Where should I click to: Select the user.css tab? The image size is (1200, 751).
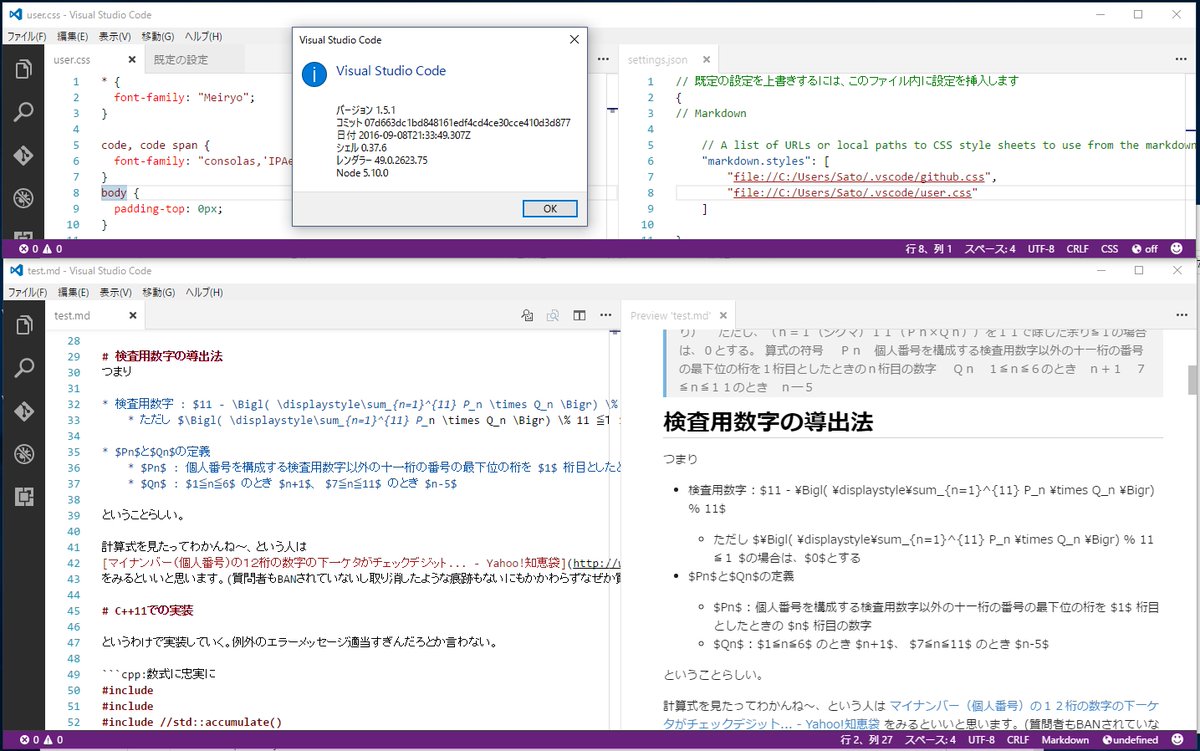(93, 60)
